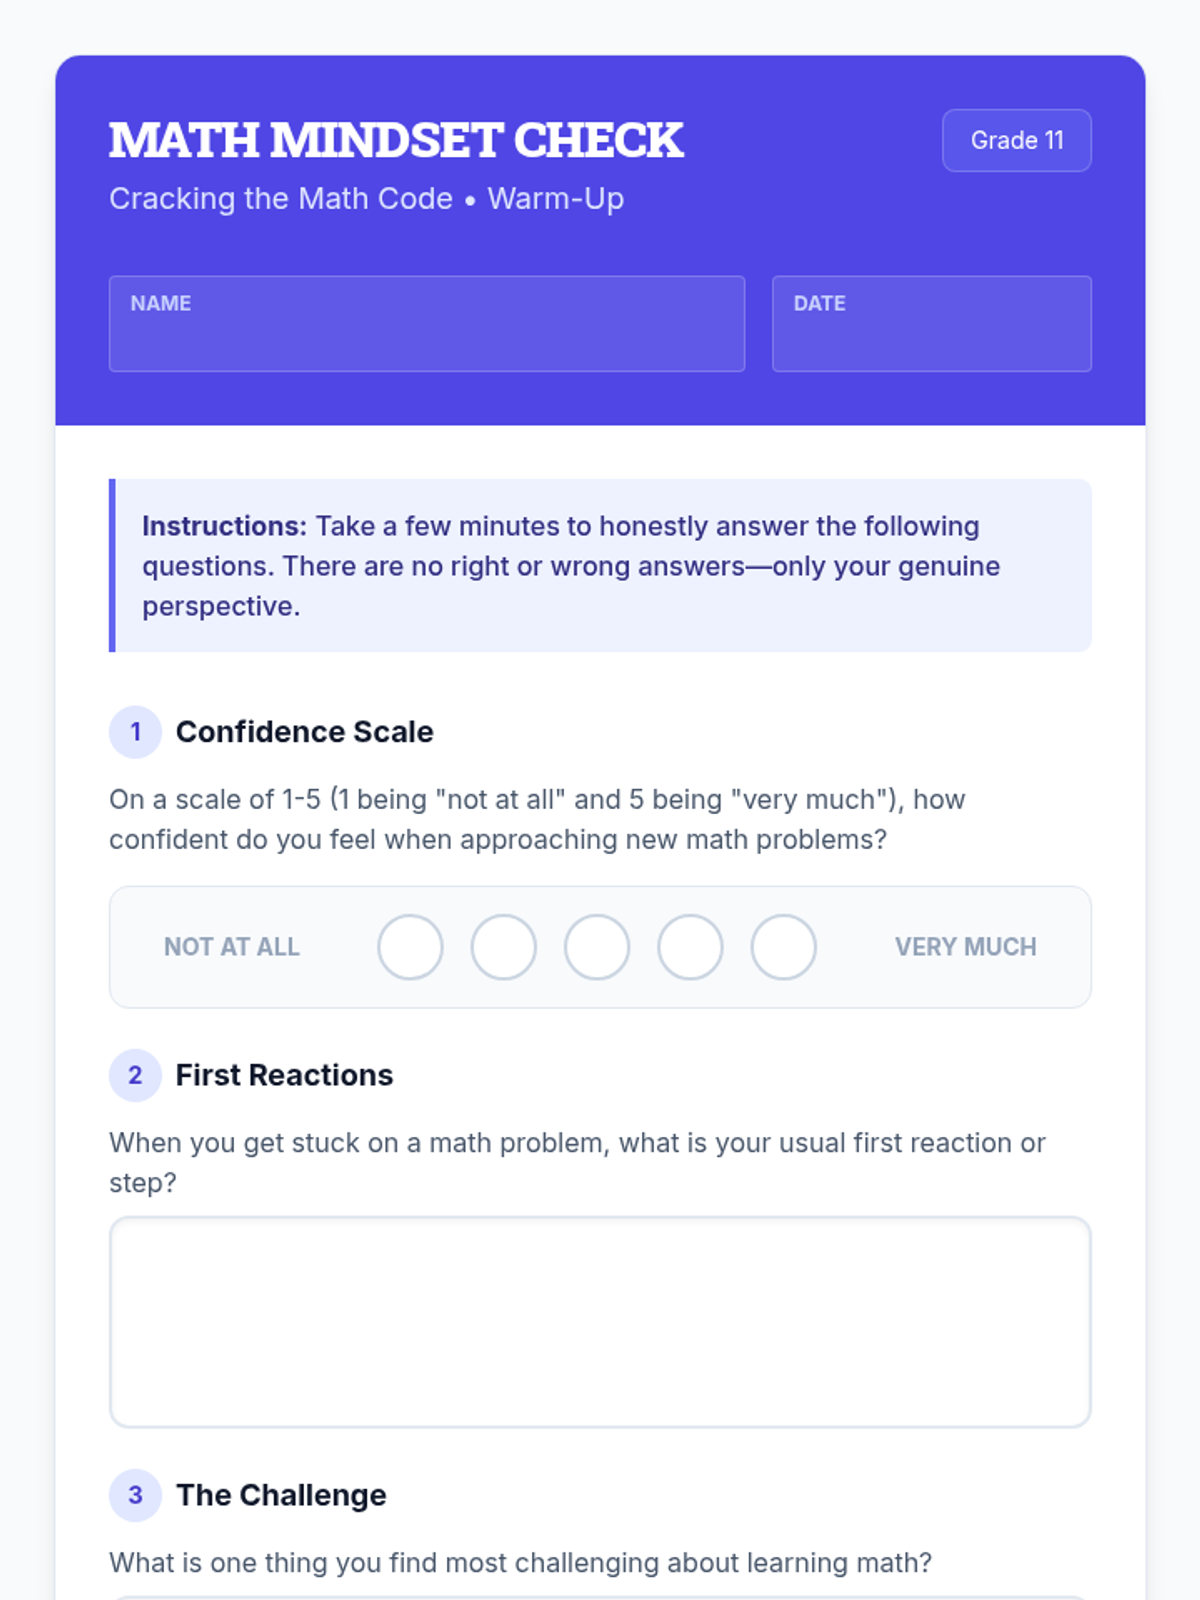Click the Instructions callout box

[x=600, y=566]
